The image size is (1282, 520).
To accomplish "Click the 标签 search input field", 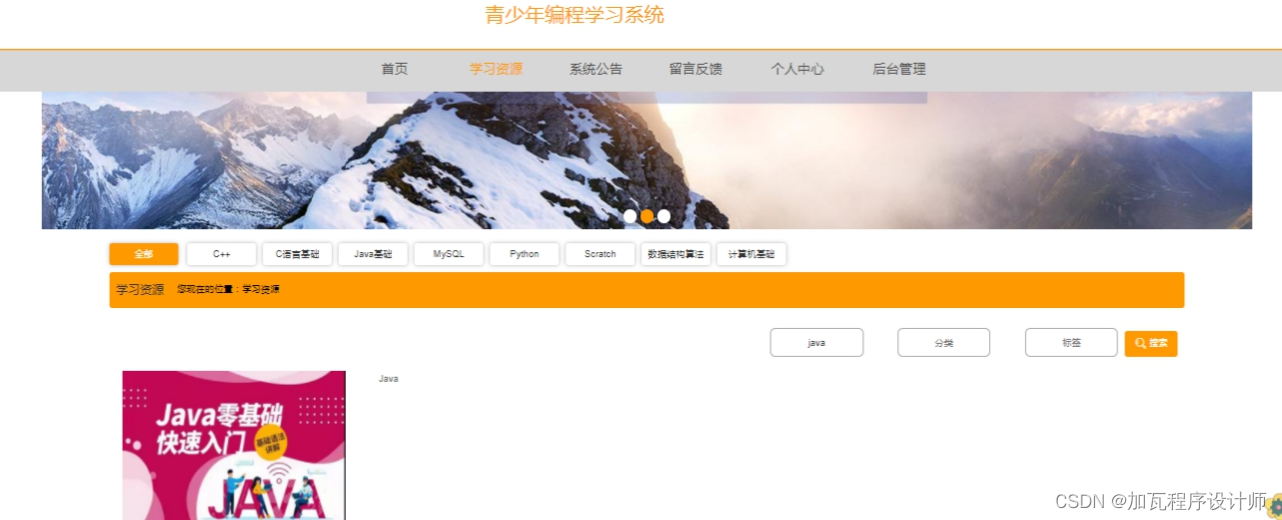I will 1071,343.
